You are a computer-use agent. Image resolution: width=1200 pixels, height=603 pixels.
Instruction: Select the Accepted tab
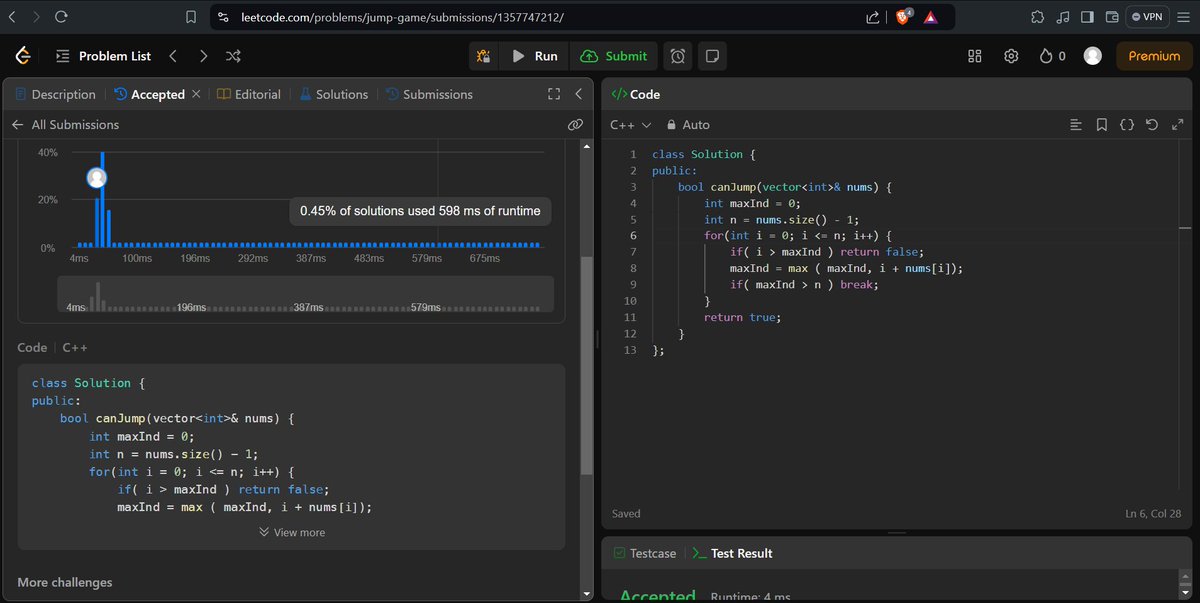(150, 94)
